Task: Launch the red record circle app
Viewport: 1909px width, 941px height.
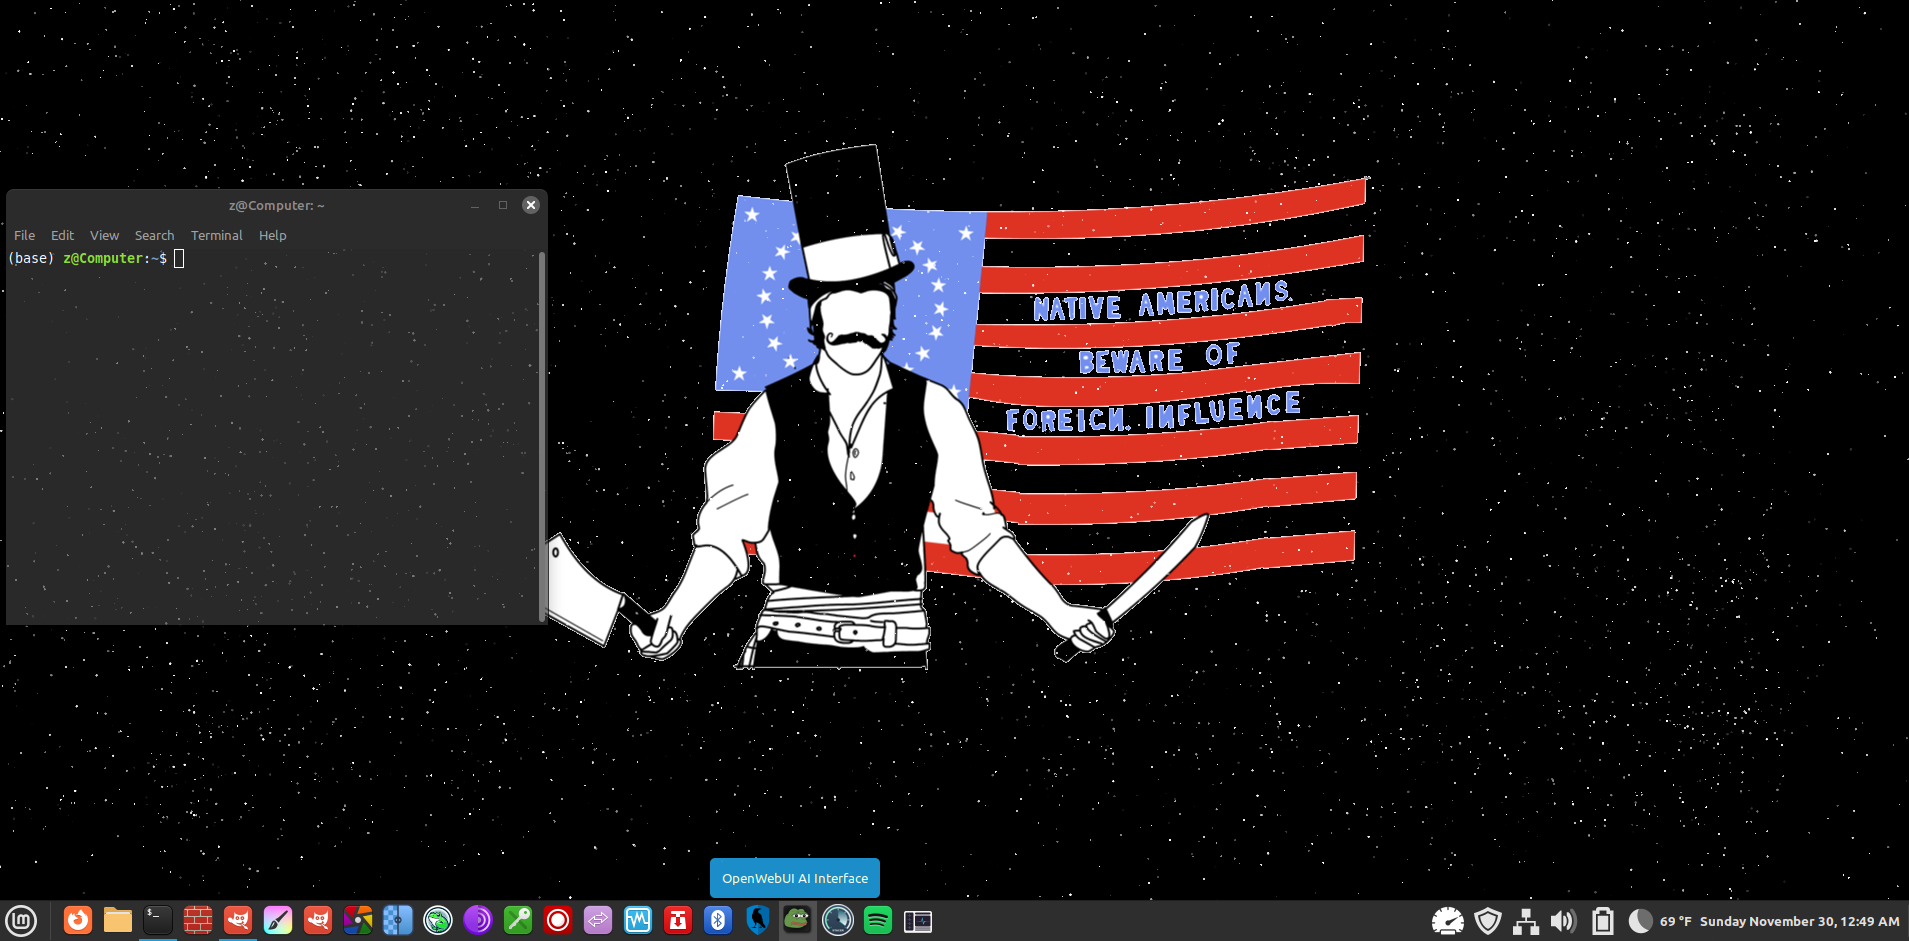Action: [x=558, y=920]
